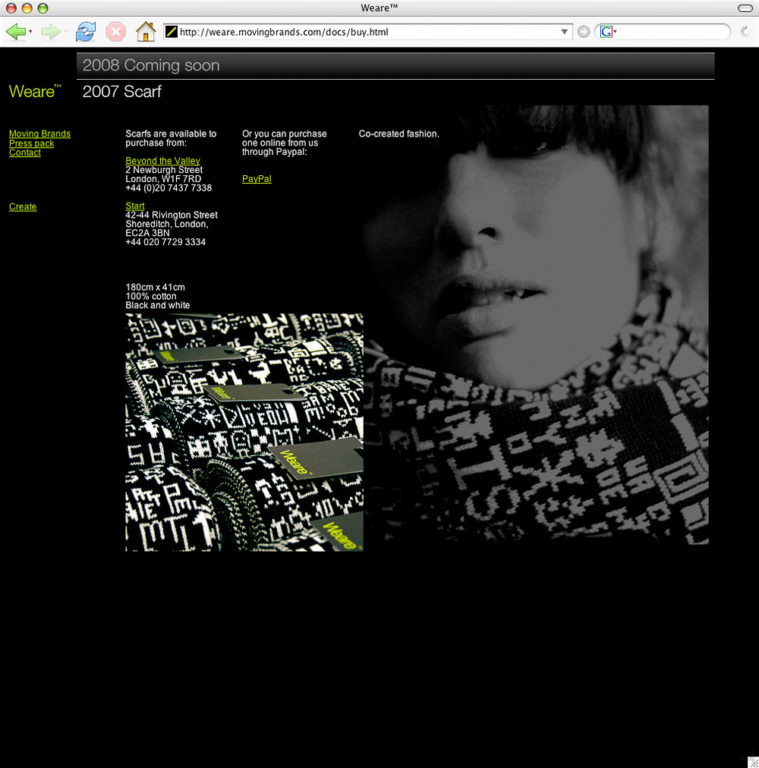Click the site favicon in the address bar
The image size is (759, 768).
pos(171,32)
